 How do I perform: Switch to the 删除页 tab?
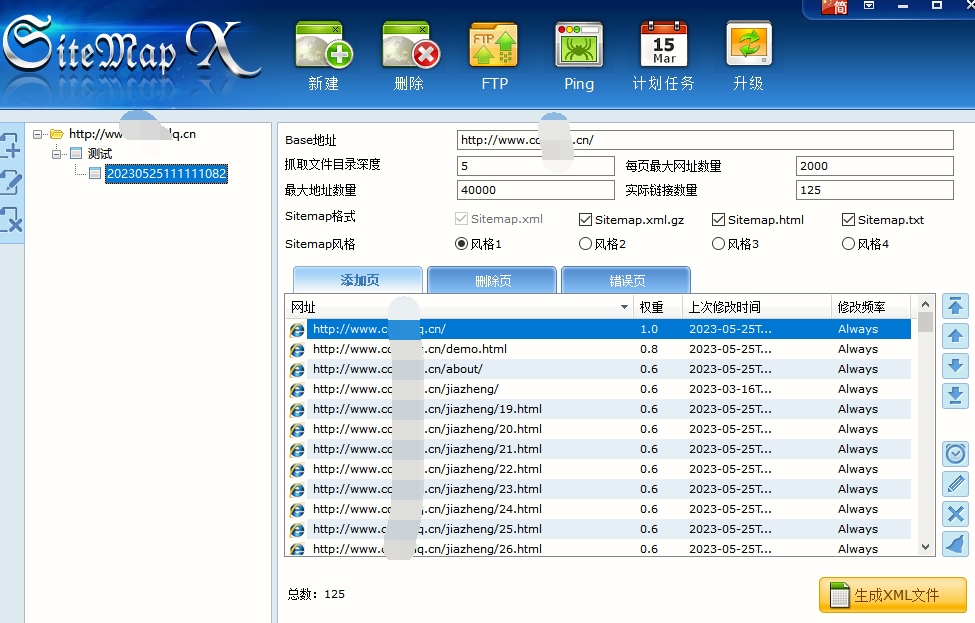click(x=492, y=281)
